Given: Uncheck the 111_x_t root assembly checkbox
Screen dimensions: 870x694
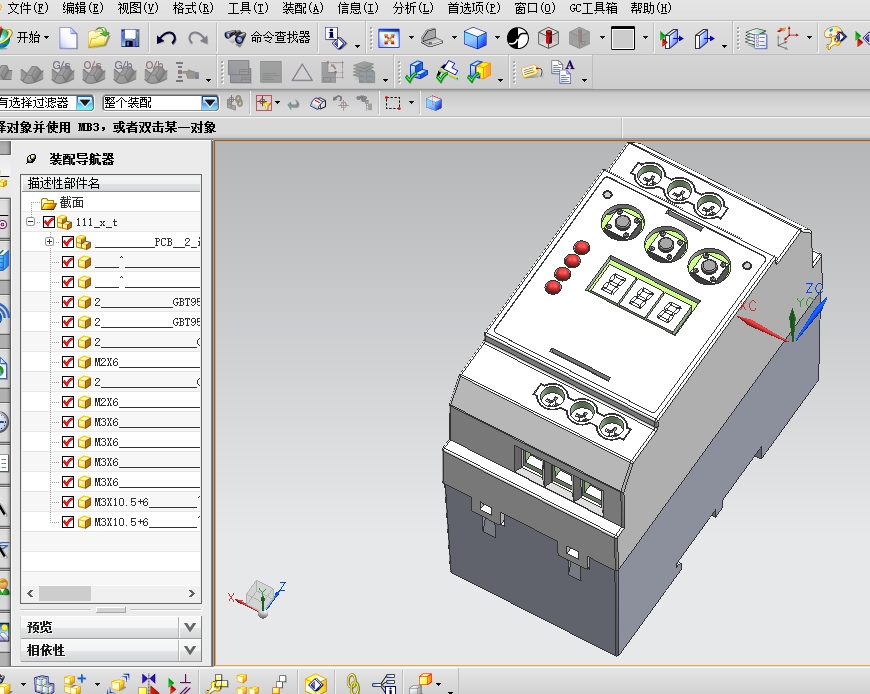Looking at the screenshot, I should tap(49, 222).
